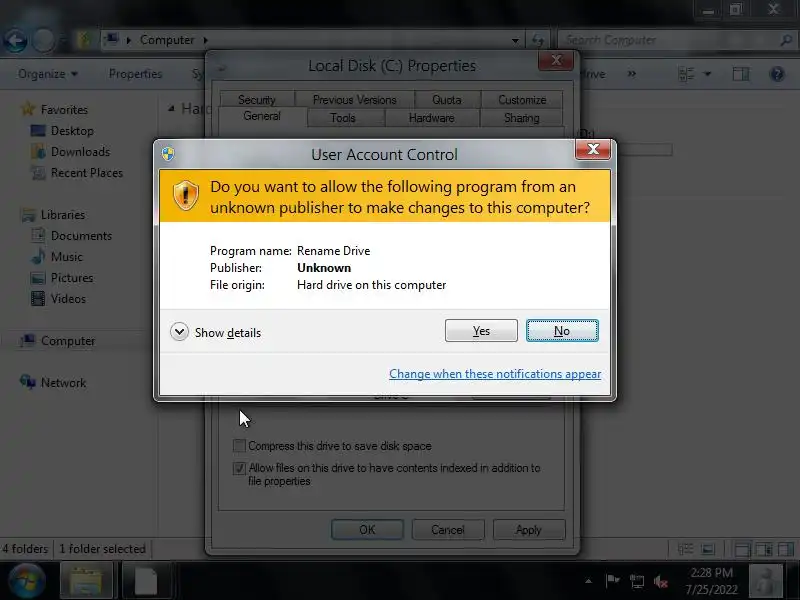Click the muted volume tray icon
Image resolution: width=800 pixels, height=600 pixels.
[661, 581]
